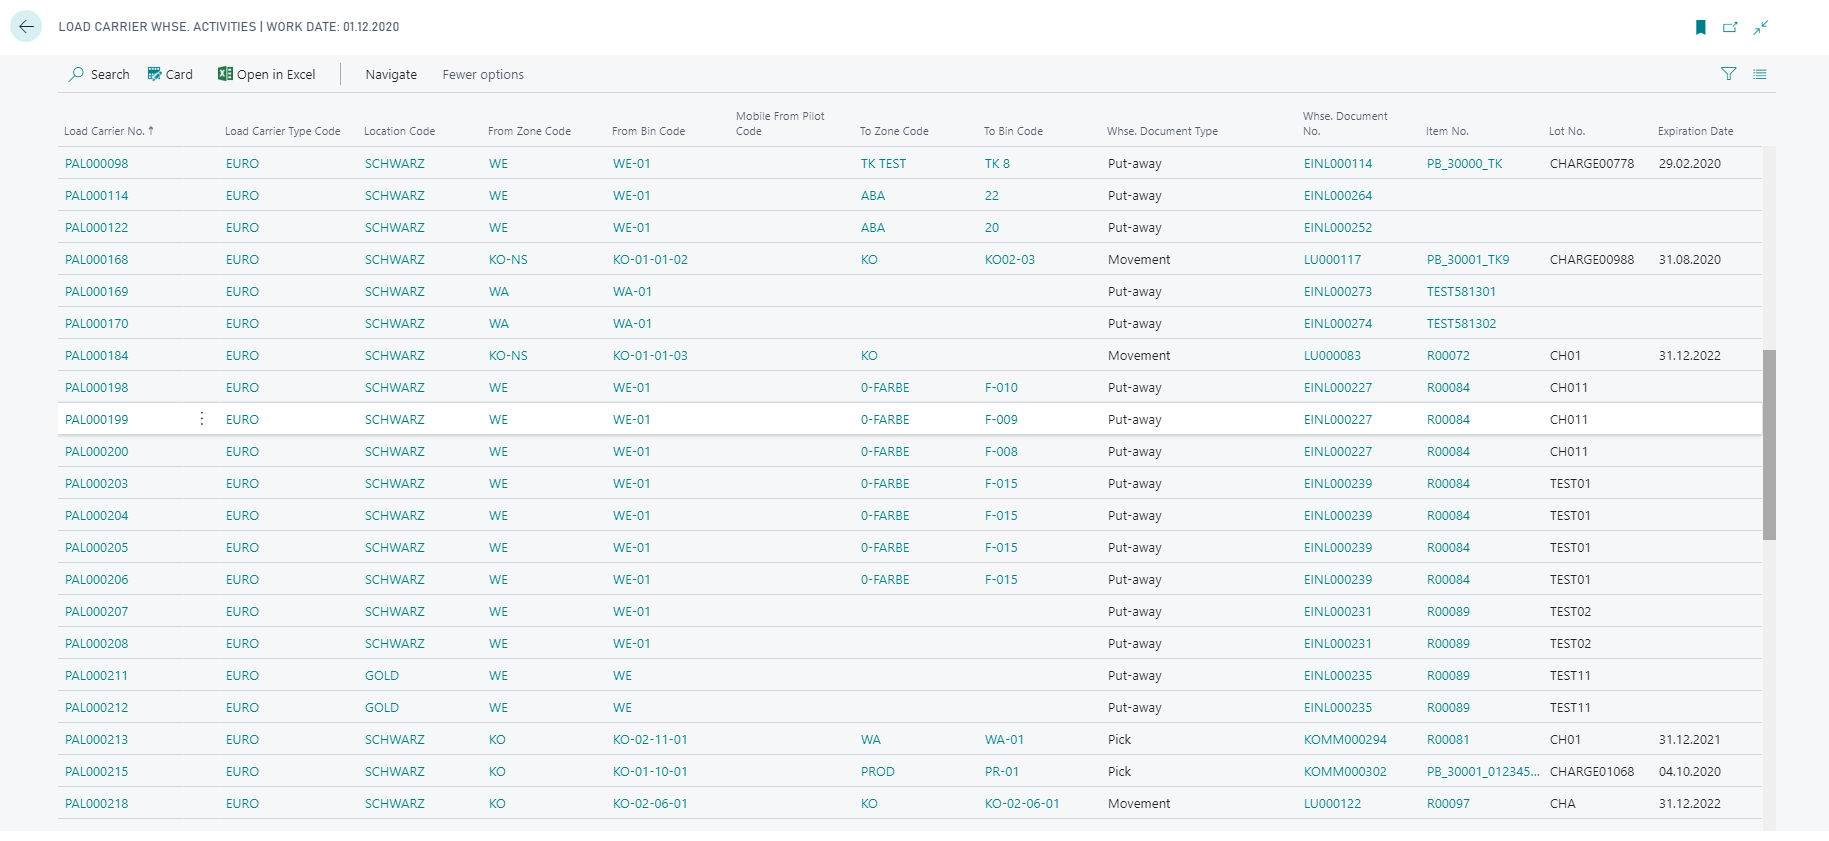Screen dimensions: 1829x841
Task: Select To Bin Code PR-01
Action: coord(1002,771)
